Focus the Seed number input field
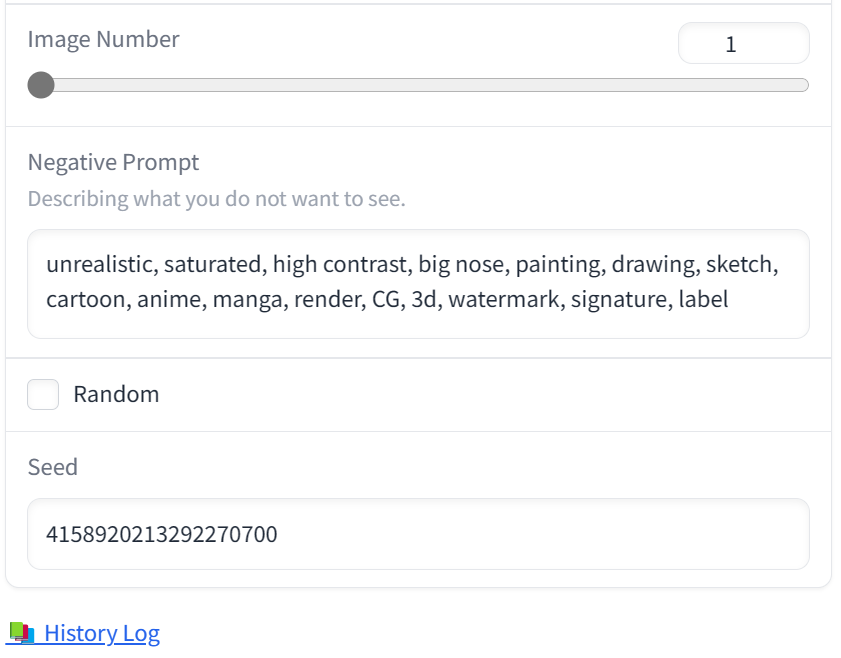The height and width of the screenshot is (658, 841). pyautogui.click(x=418, y=534)
